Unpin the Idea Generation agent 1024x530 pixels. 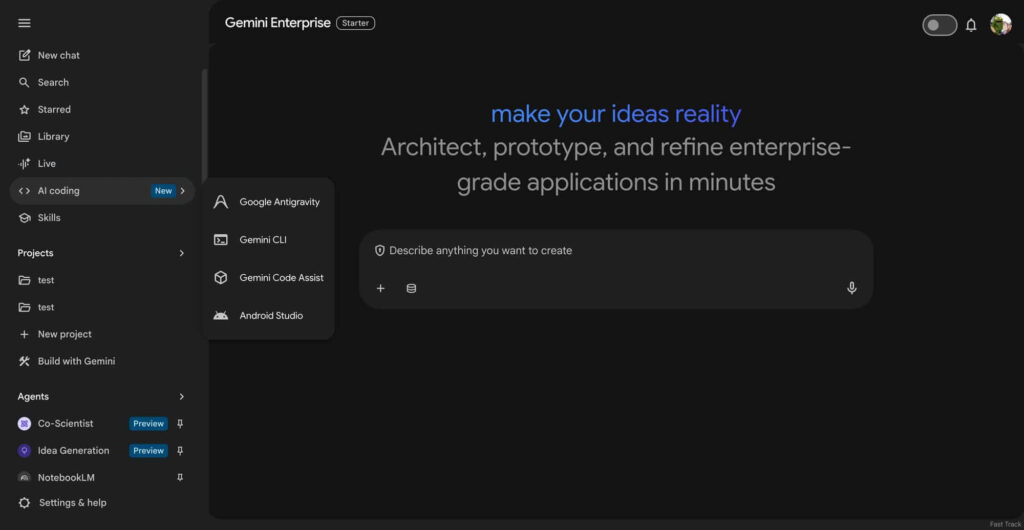(180, 450)
